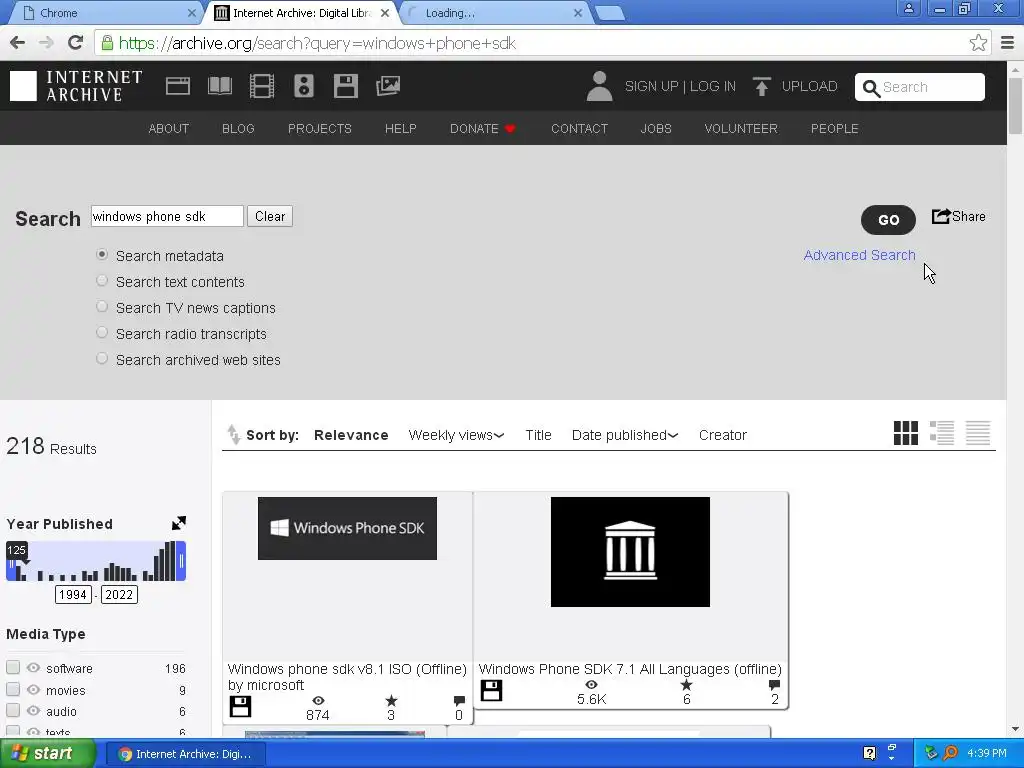The width and height of the screenshot is (1024, 768).
Task: Select Search metadata radio button
Action: [x=102, y=255]
